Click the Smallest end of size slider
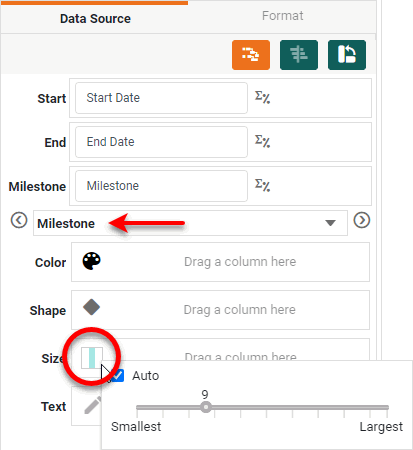This screenshot has height=450, width=413. (136, 427)
